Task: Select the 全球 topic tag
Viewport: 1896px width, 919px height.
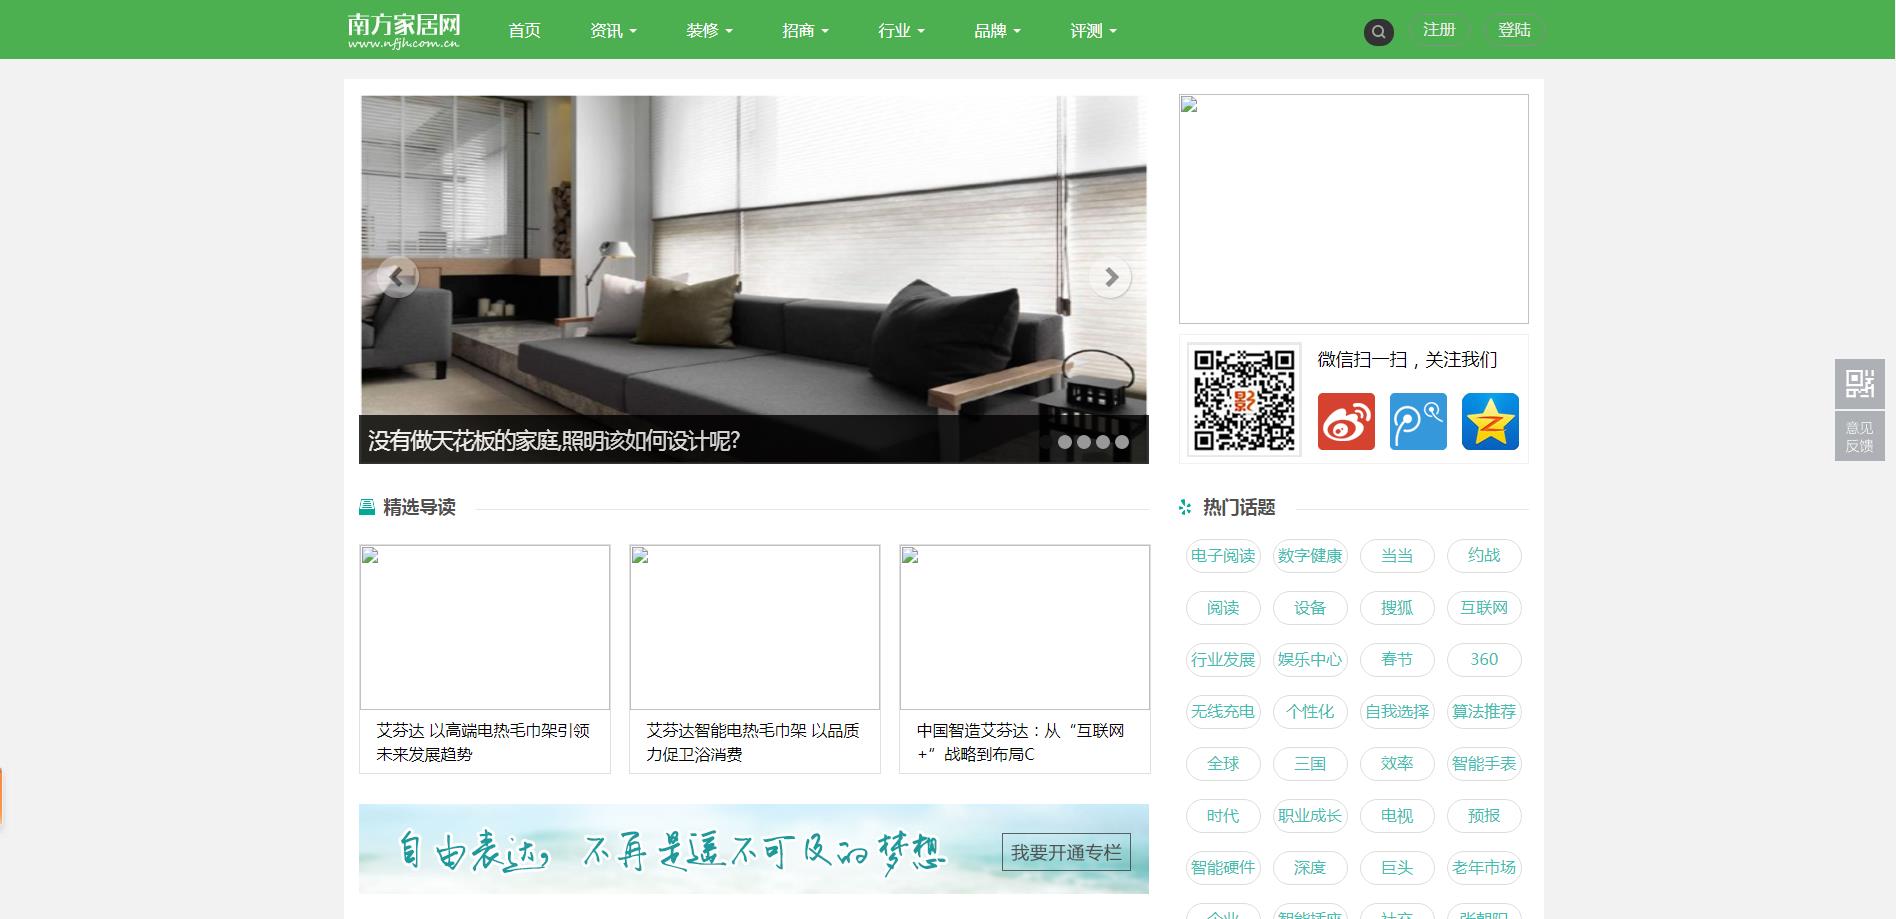Action: (x=1223, y=764)
